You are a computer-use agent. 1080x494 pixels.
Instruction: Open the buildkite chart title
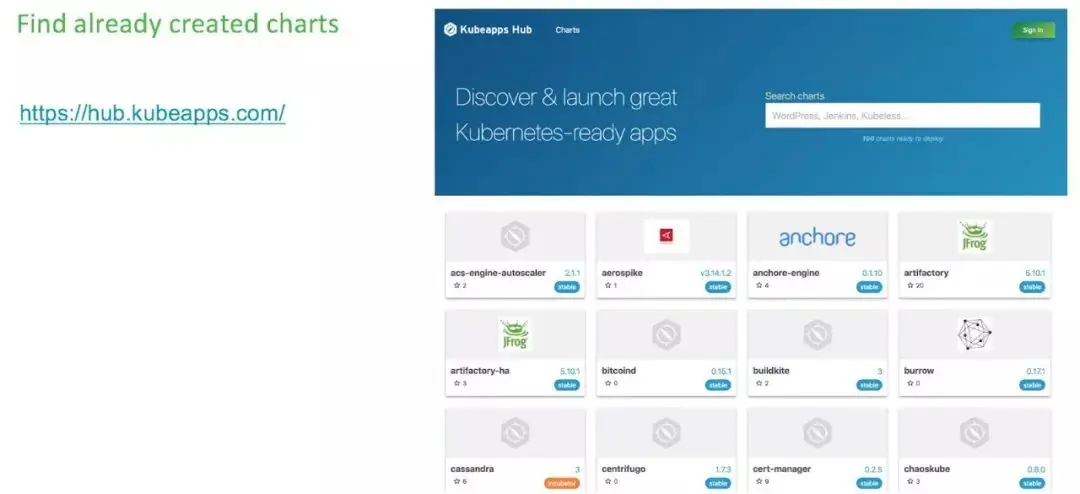[x=771, y=371]
